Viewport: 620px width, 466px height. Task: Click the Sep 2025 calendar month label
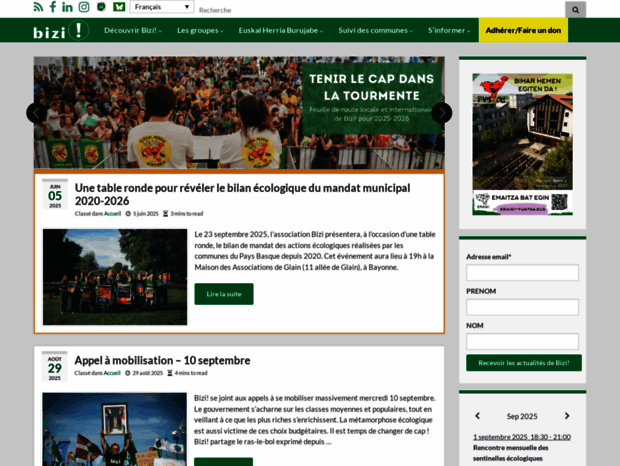[x=522, y=416]
